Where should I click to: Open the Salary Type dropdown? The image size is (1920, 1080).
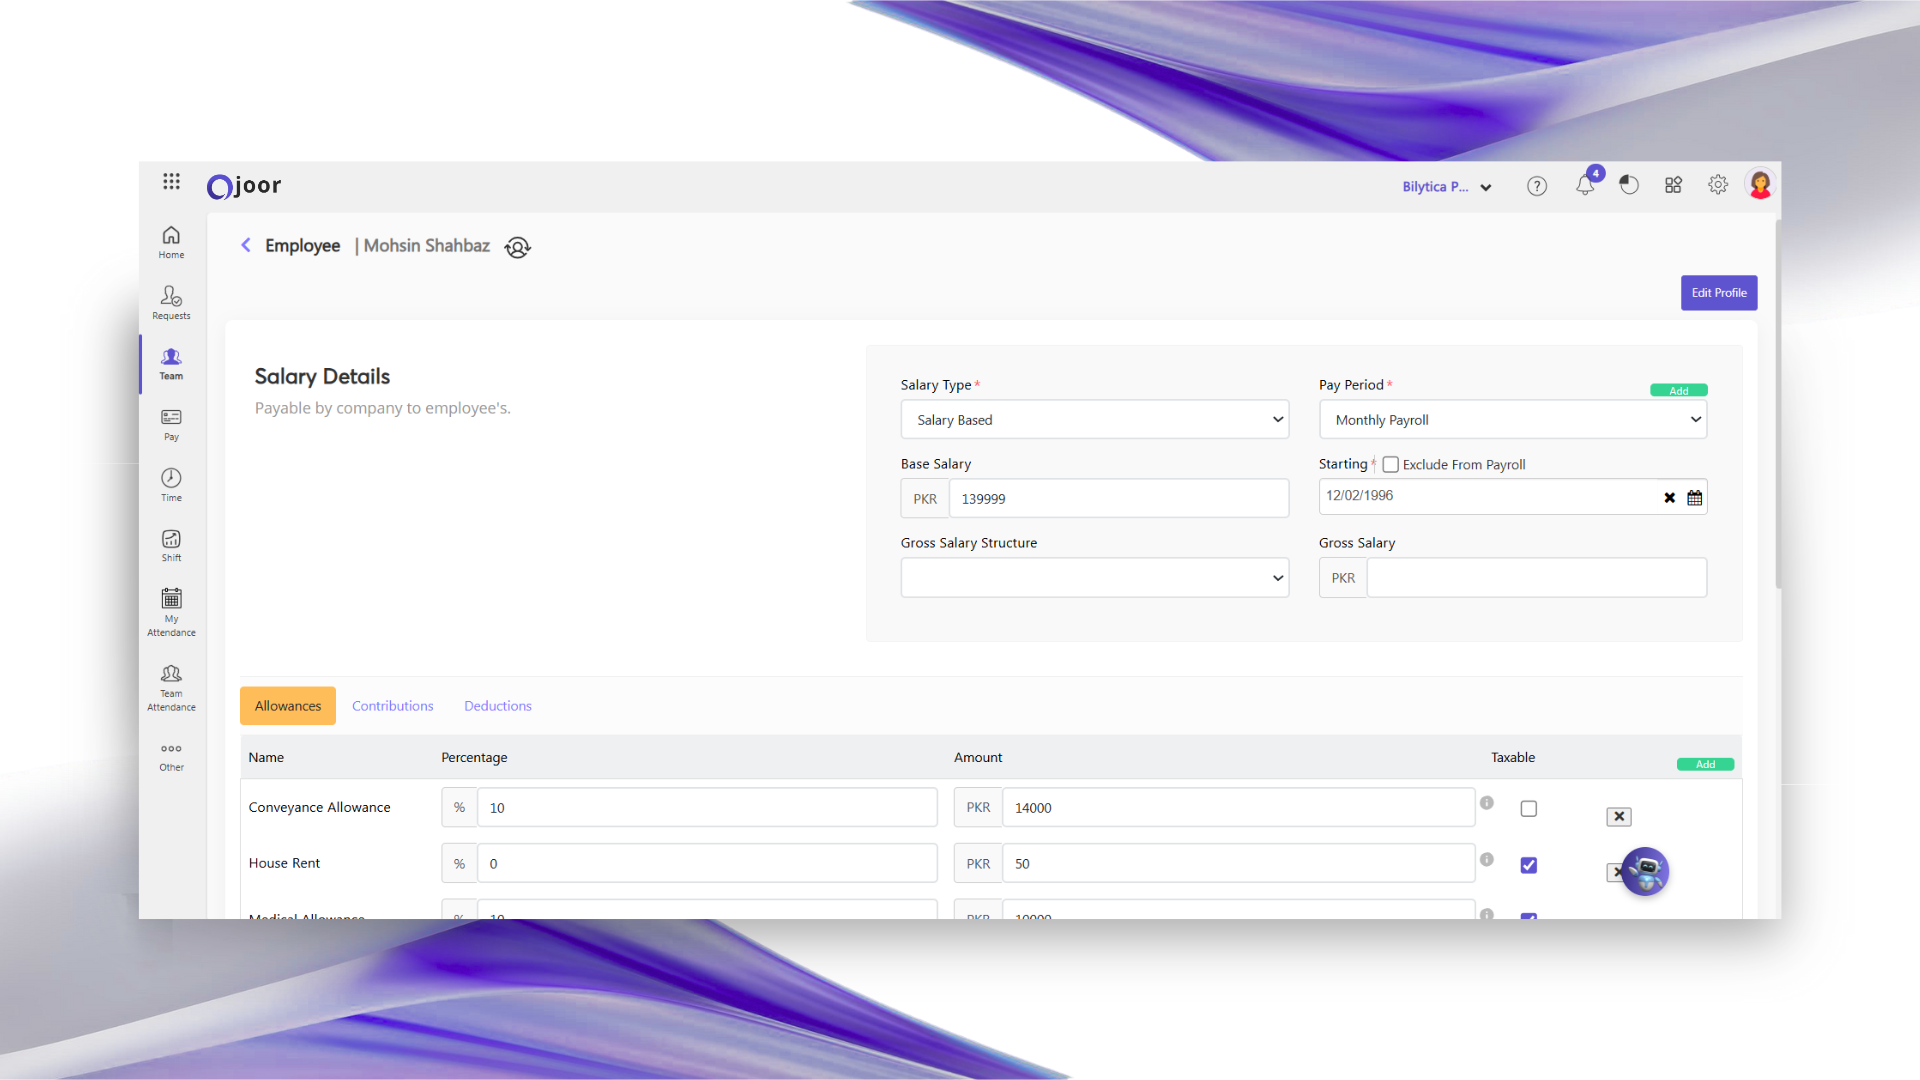(1094, 420)
